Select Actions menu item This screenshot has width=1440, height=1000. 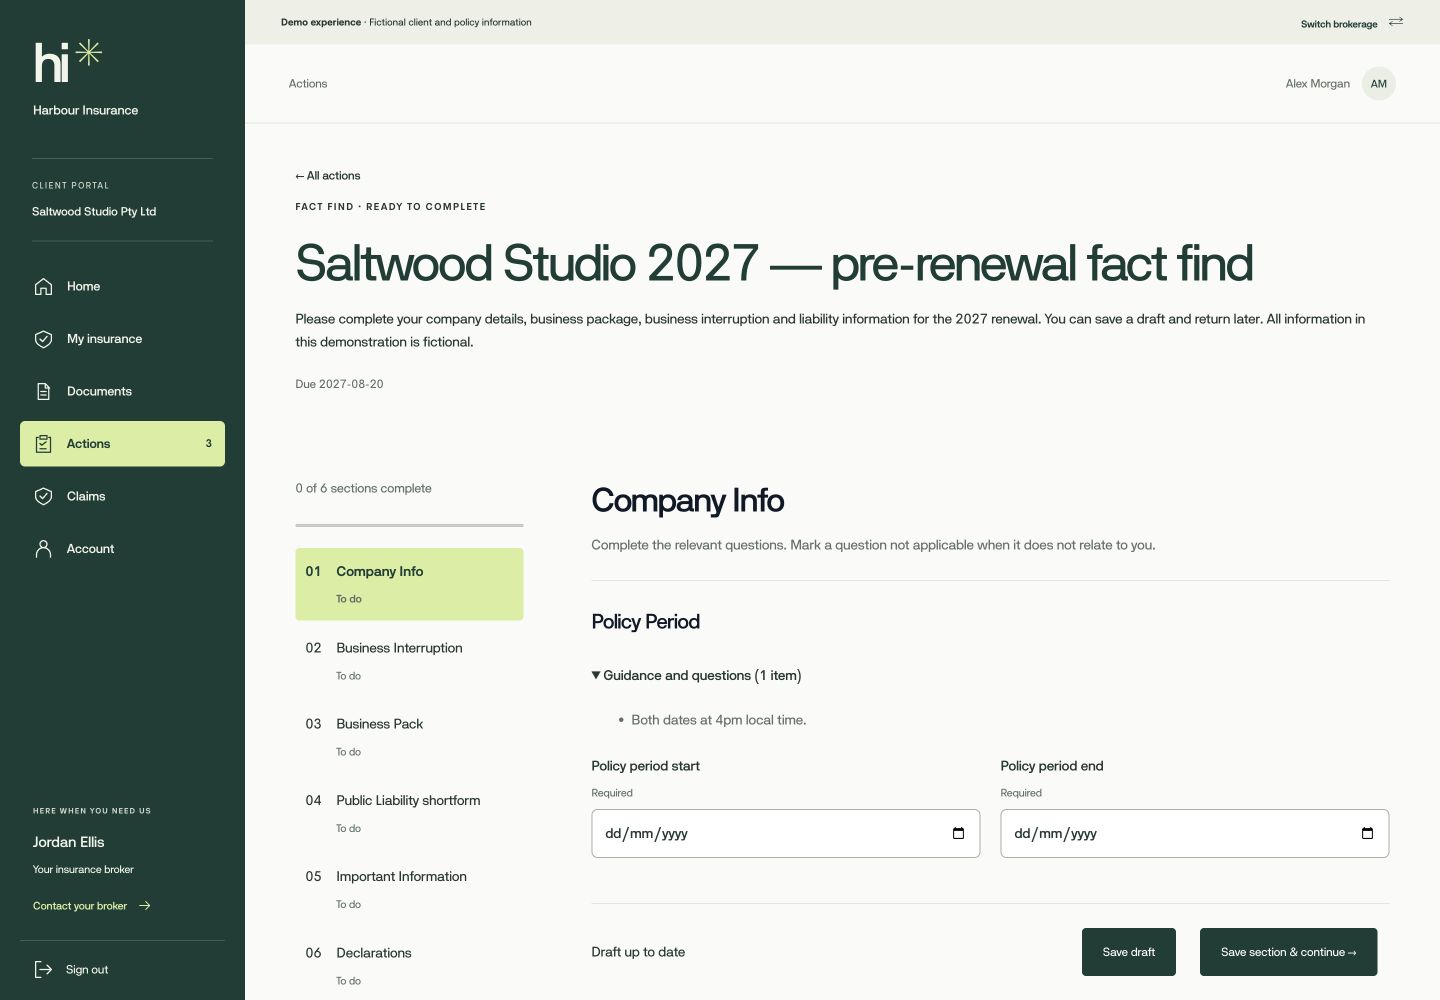coord(122,444)
